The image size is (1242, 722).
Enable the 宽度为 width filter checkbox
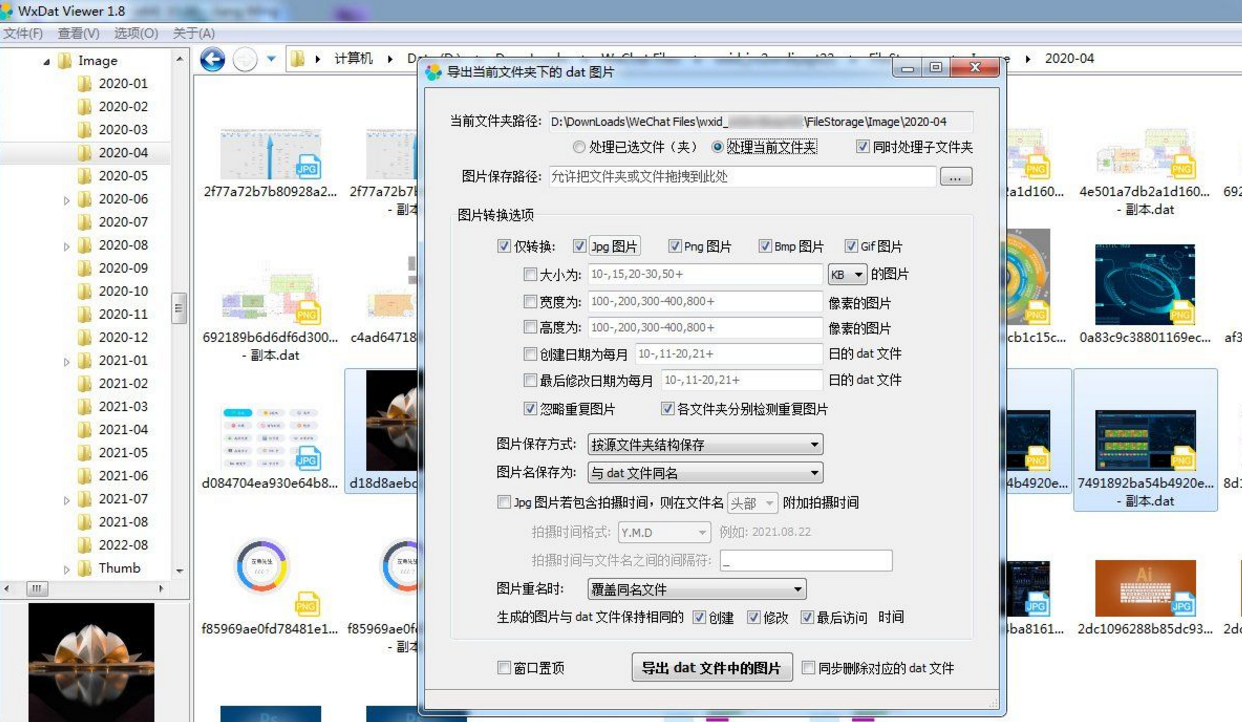pyautogui.click(x=530, y=301)
